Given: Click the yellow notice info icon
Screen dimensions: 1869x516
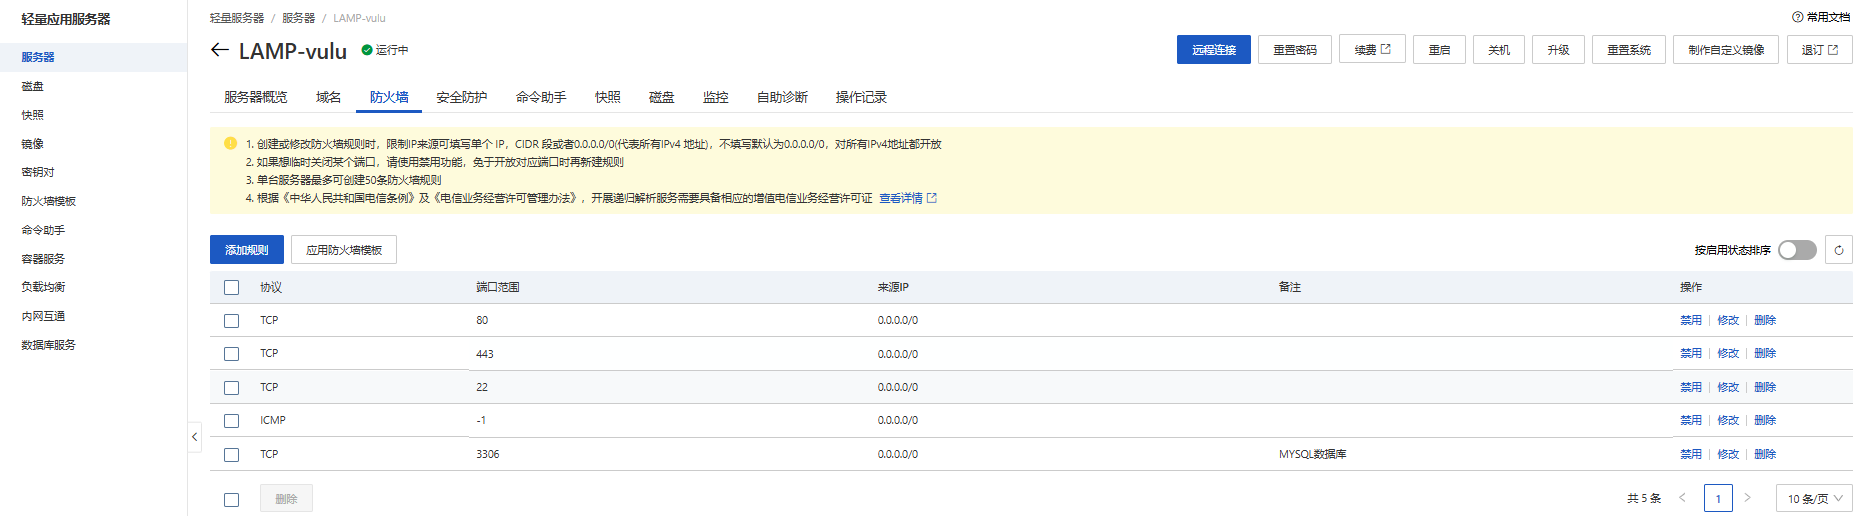Looking at the screenshot, I should 230,143.
